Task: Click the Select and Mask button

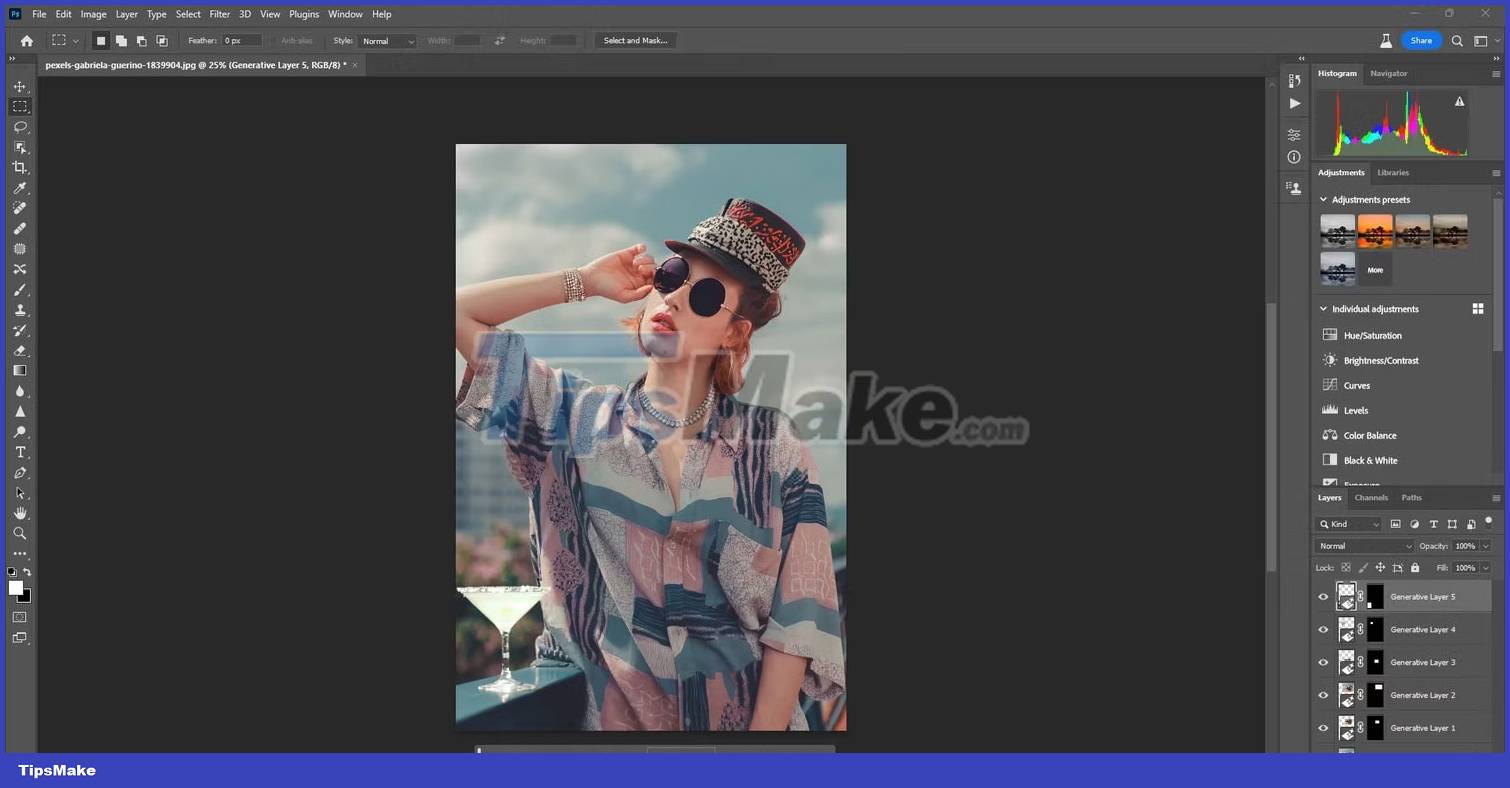Action: [636, 41]
